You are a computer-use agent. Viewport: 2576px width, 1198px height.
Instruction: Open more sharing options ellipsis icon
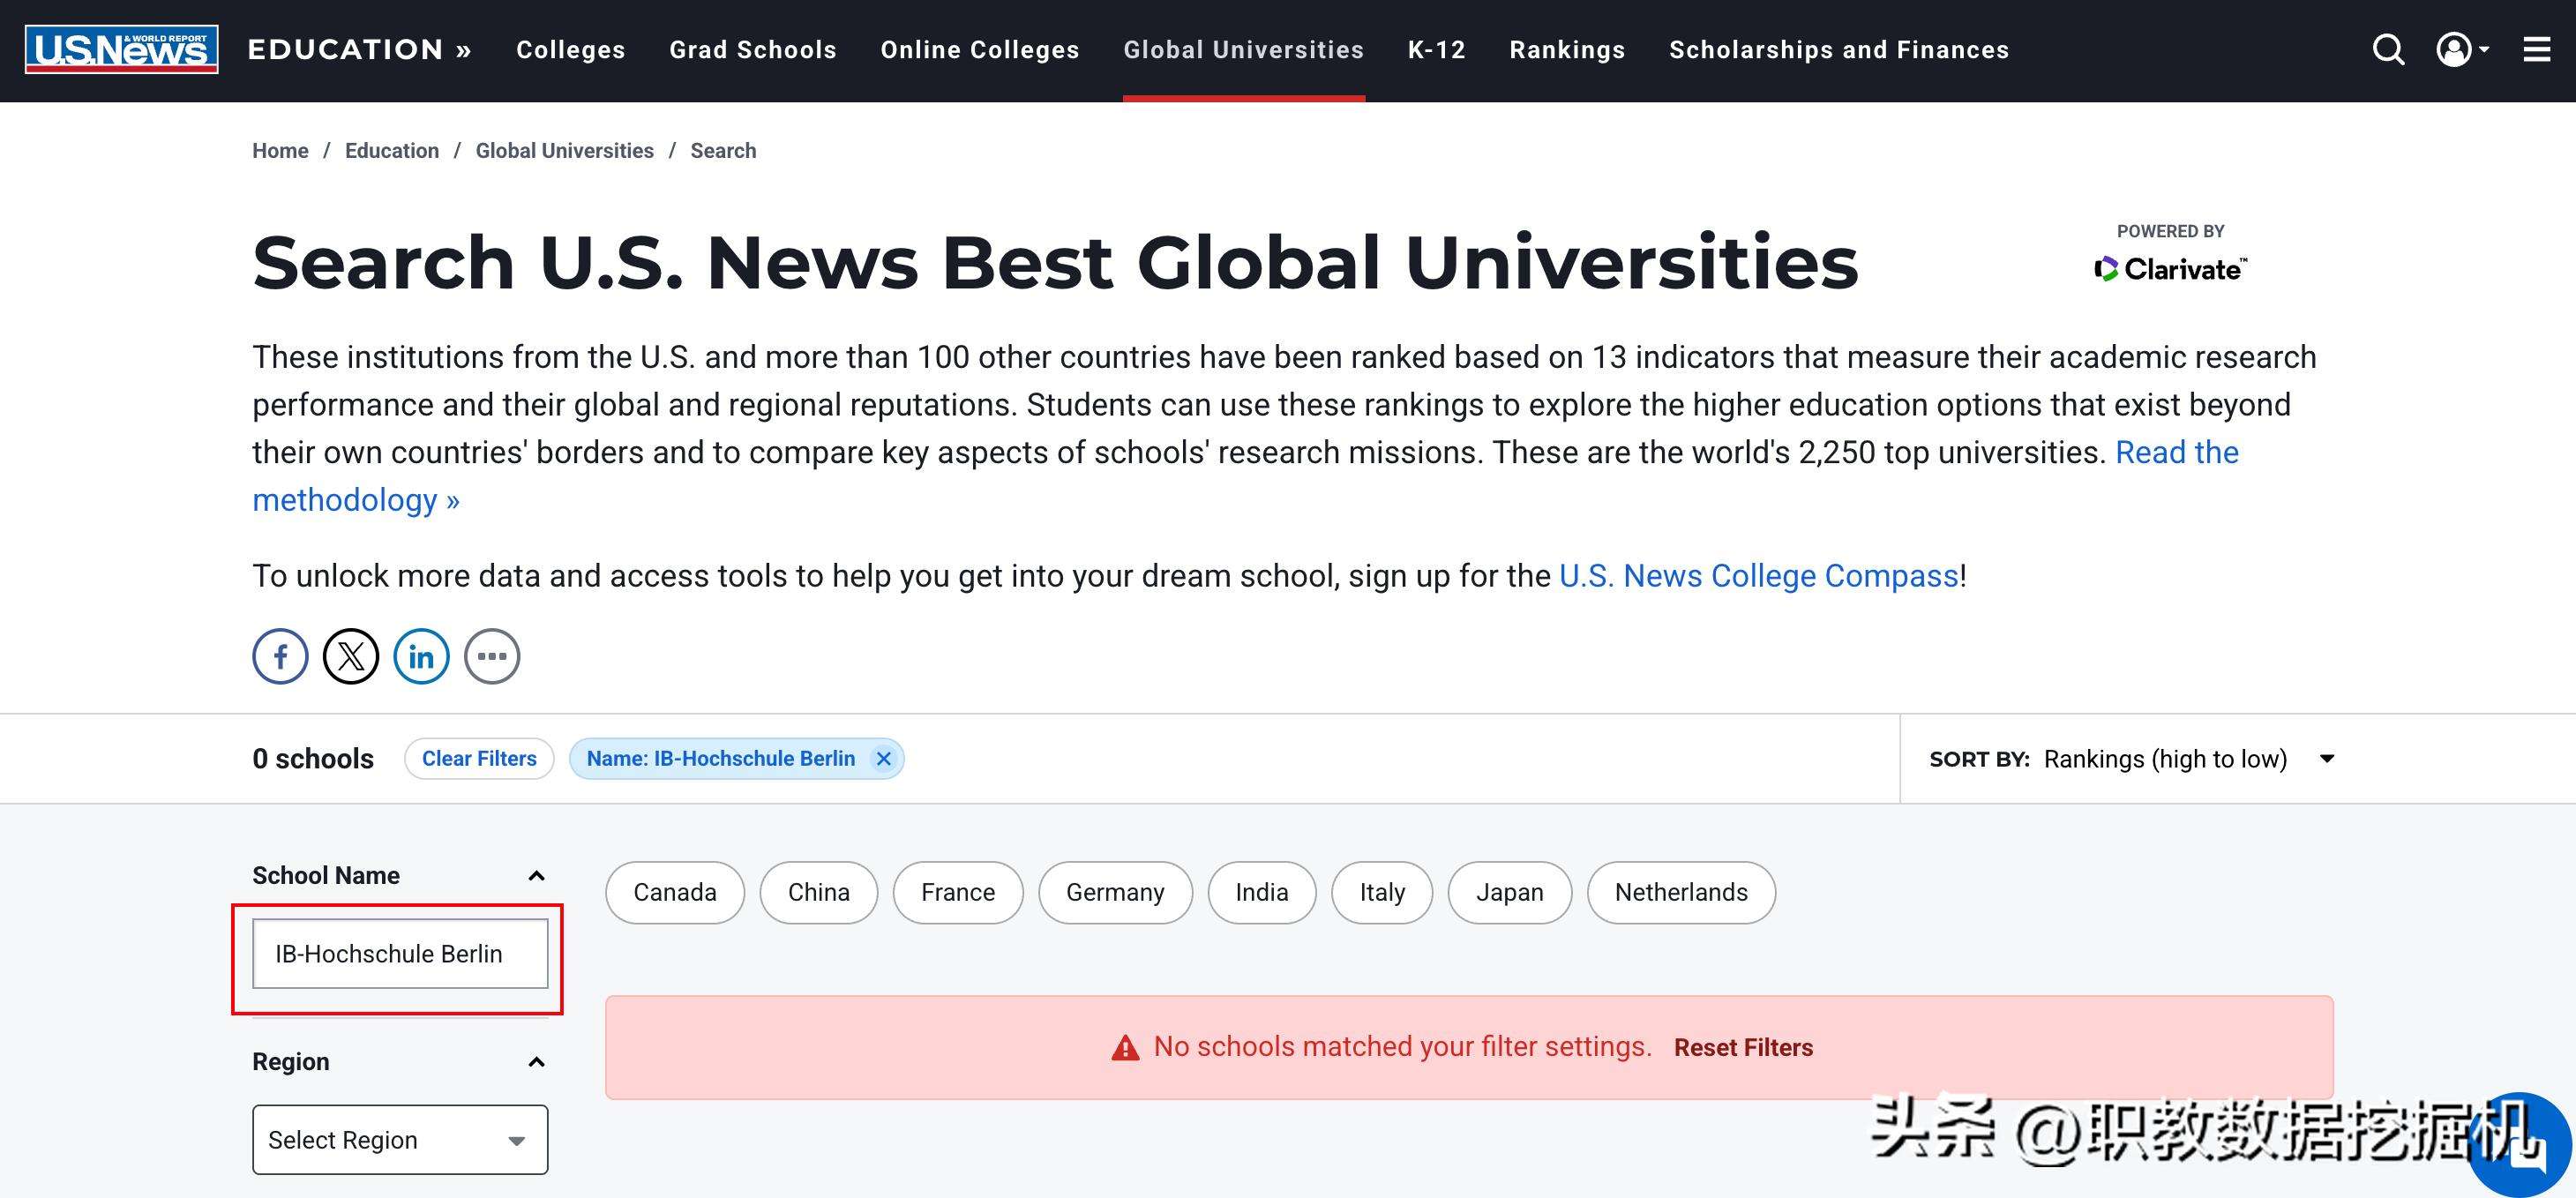click(492, 656)
